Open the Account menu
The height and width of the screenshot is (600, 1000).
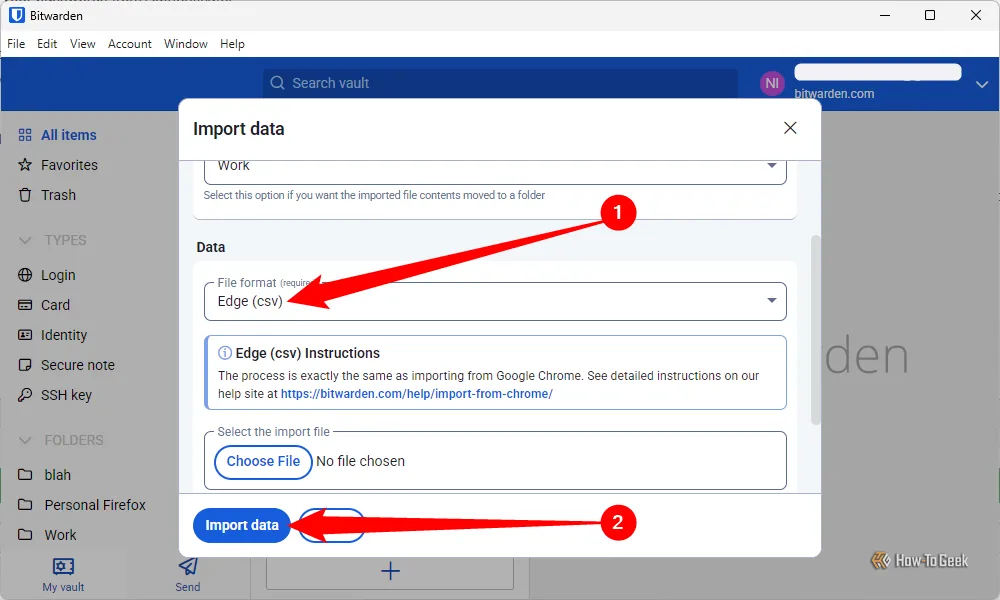point(130,44)
